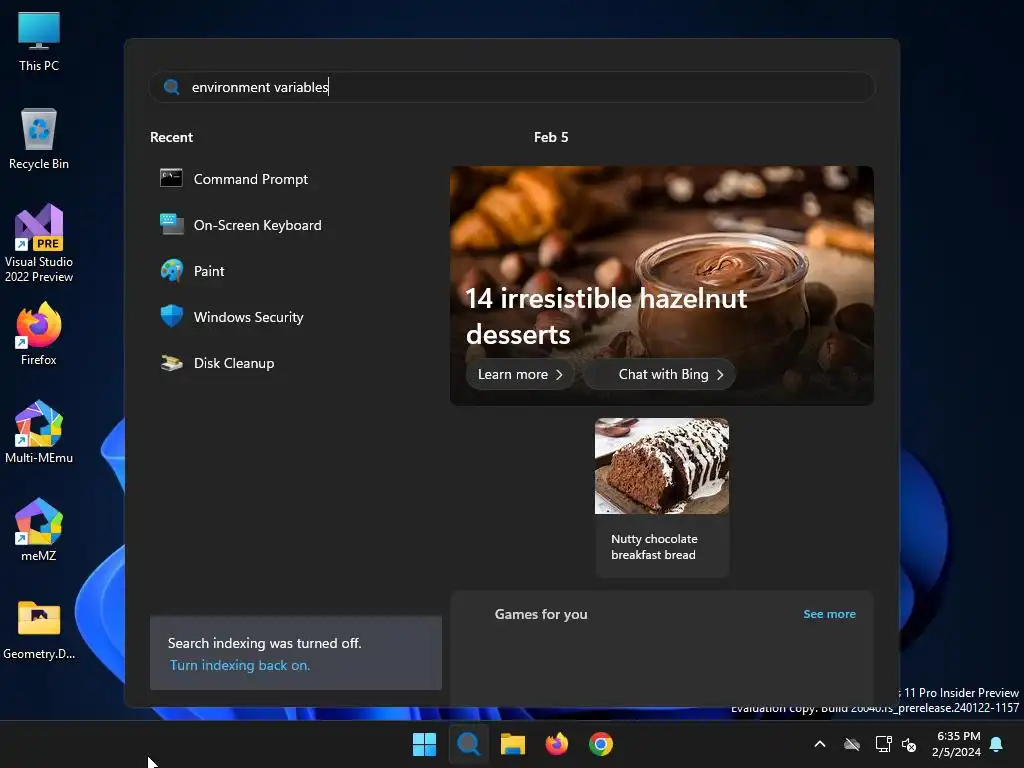Open Multi-MEmu desktop shortcut
This screenshot has width=1024, height=768.
click(x=39, y=432)
